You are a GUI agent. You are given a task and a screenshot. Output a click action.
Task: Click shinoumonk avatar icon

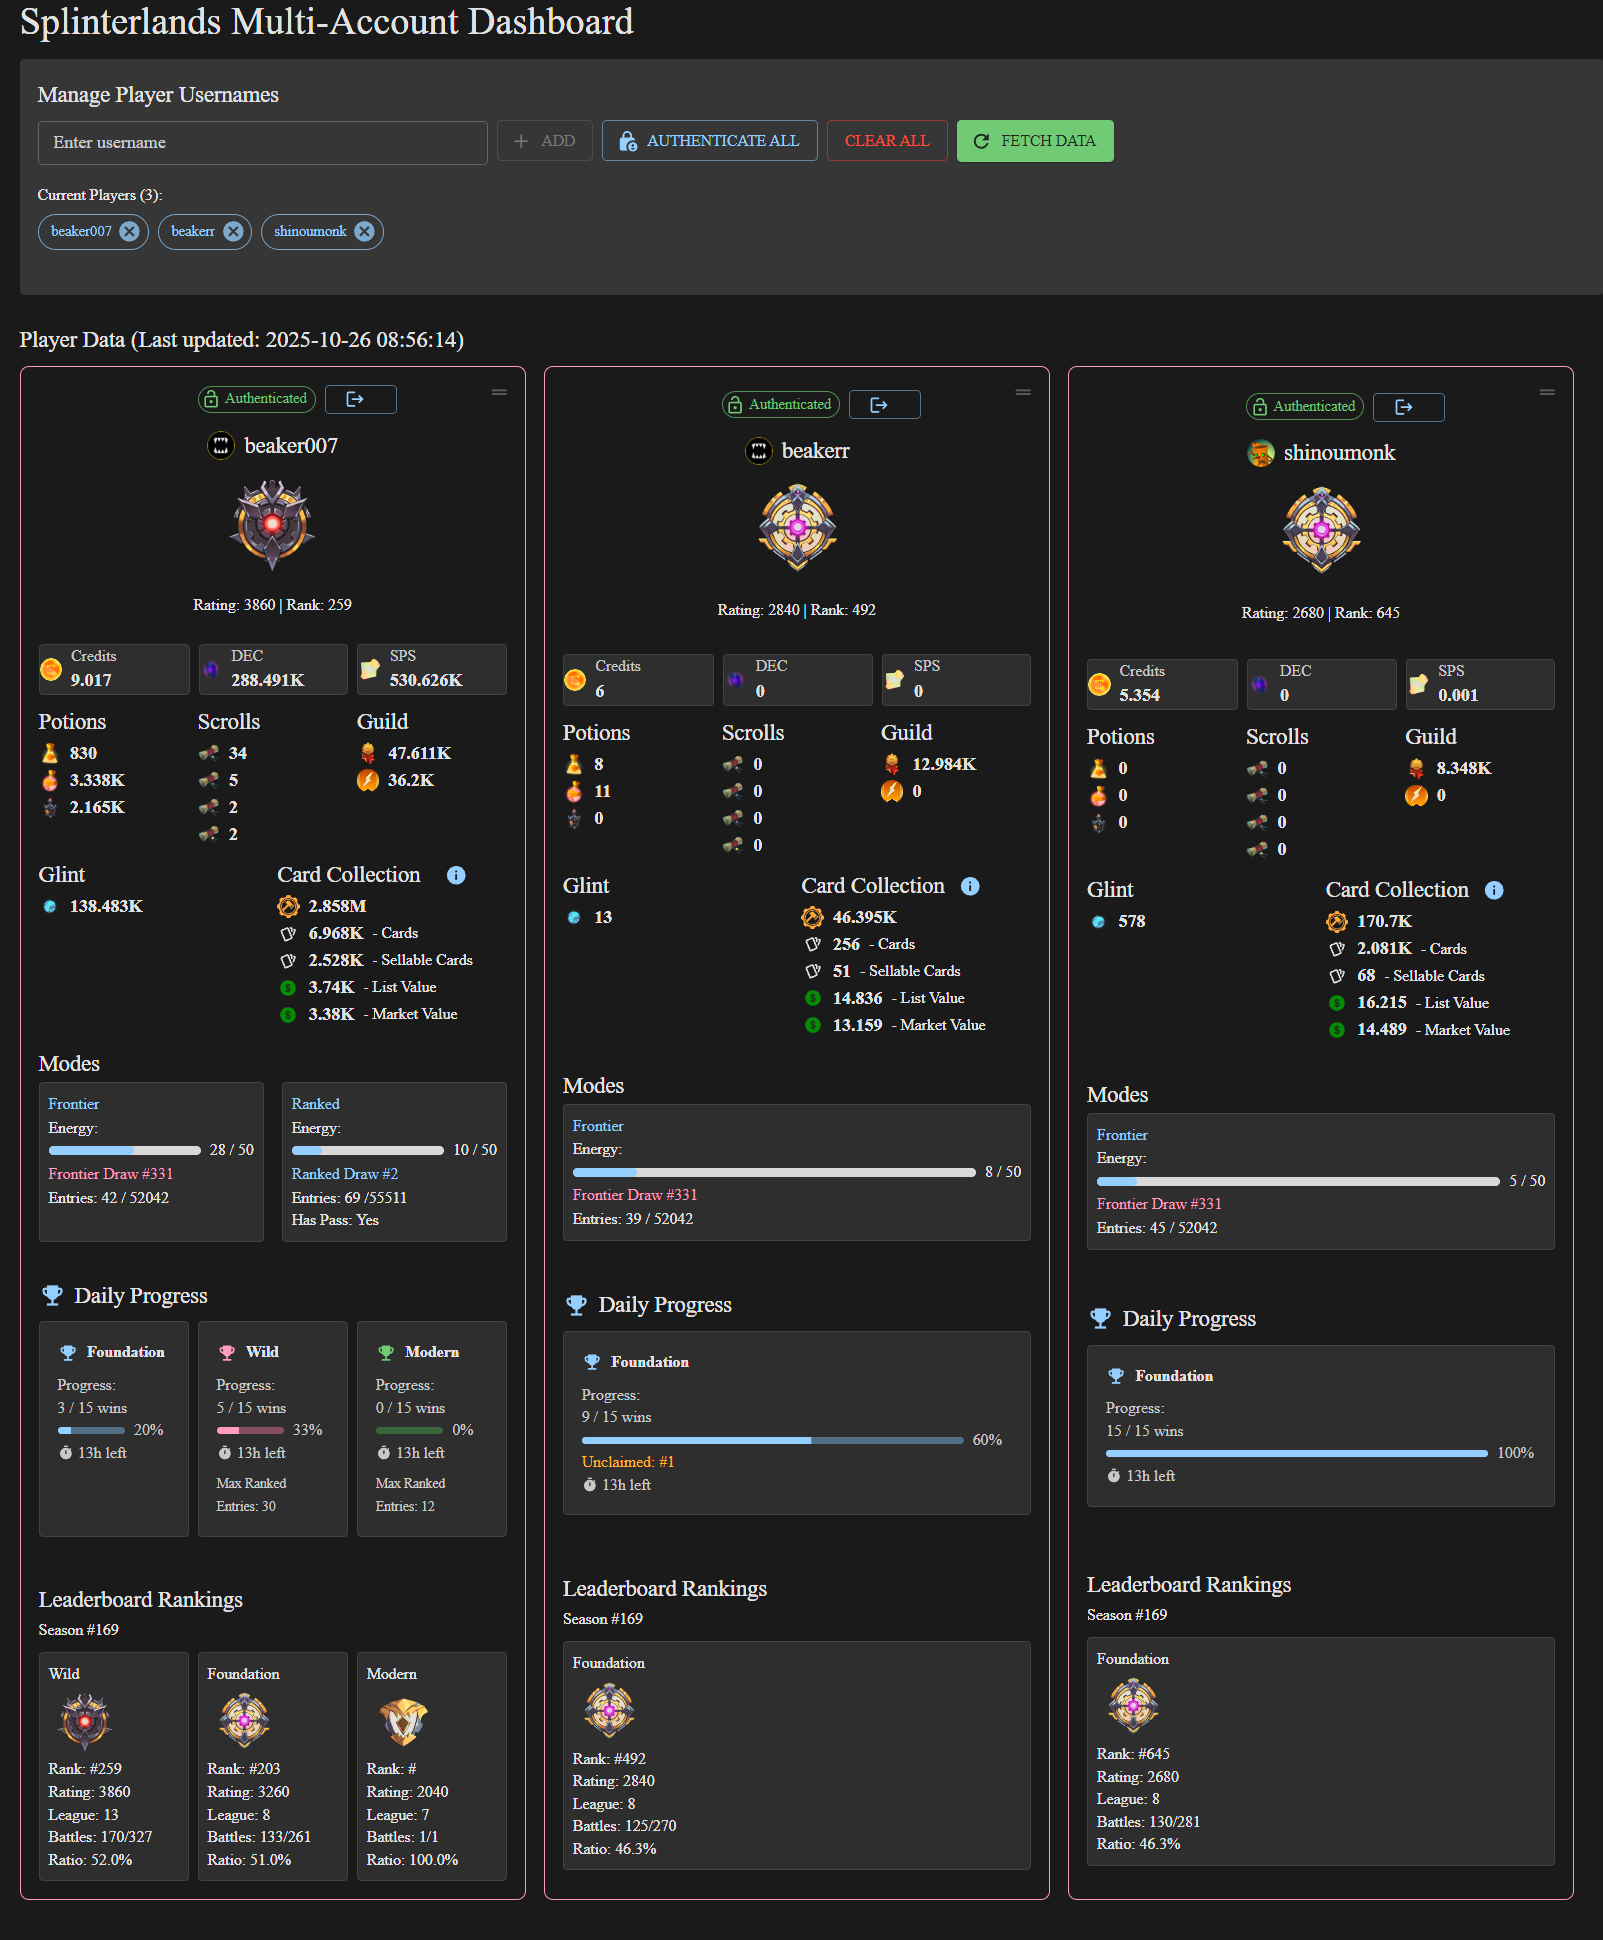(1261, 453)
